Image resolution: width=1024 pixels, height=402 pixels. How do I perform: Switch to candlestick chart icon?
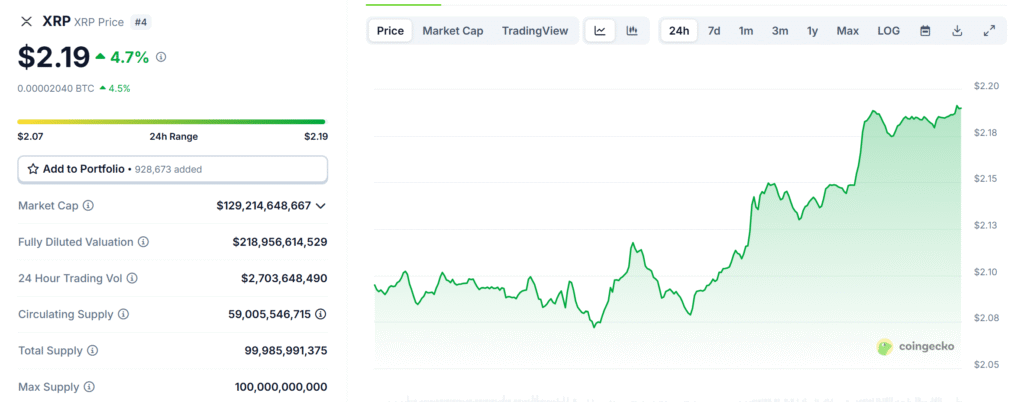632,31
